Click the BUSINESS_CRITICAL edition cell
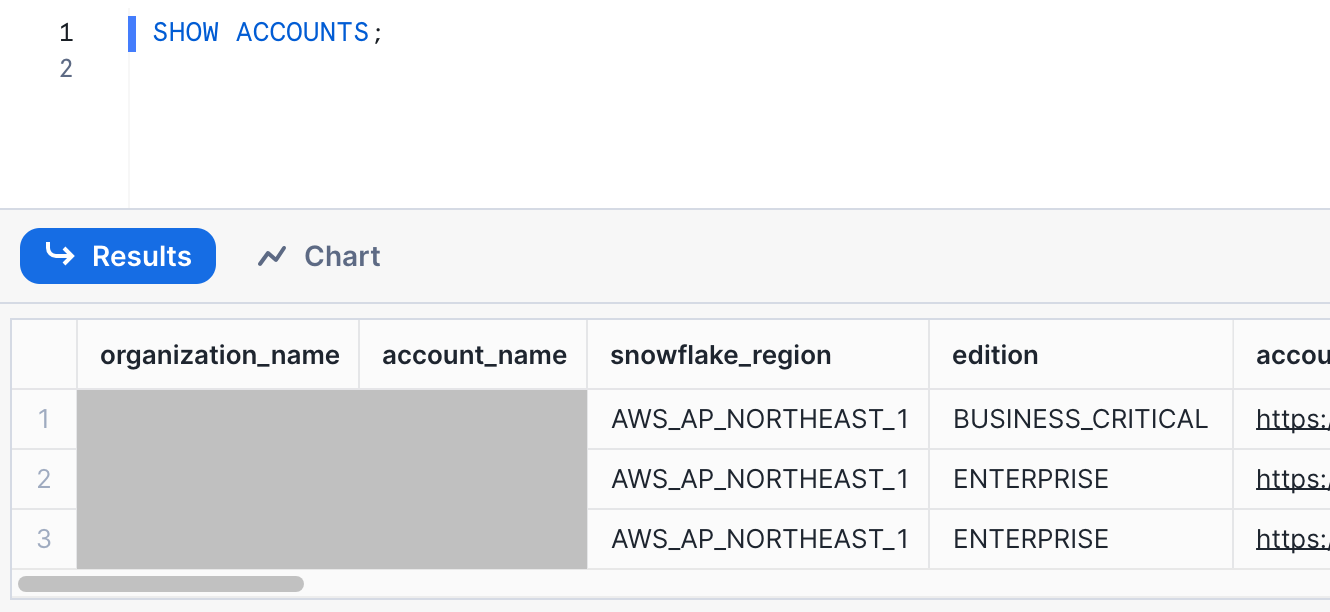This screenshot has width=1330, height=612. pyautogui.click(x=1080, y=419)
